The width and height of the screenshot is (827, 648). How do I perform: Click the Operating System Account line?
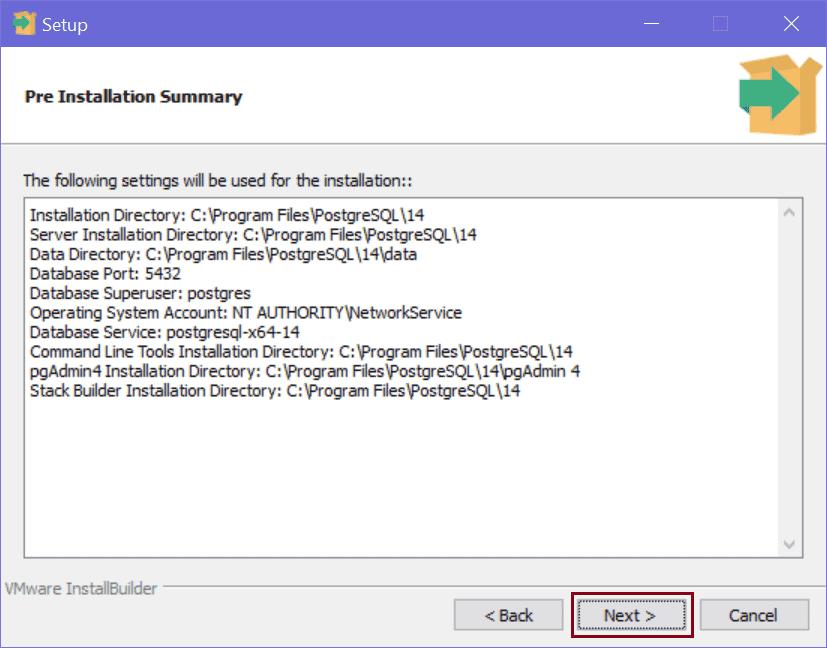coord(245,312)
